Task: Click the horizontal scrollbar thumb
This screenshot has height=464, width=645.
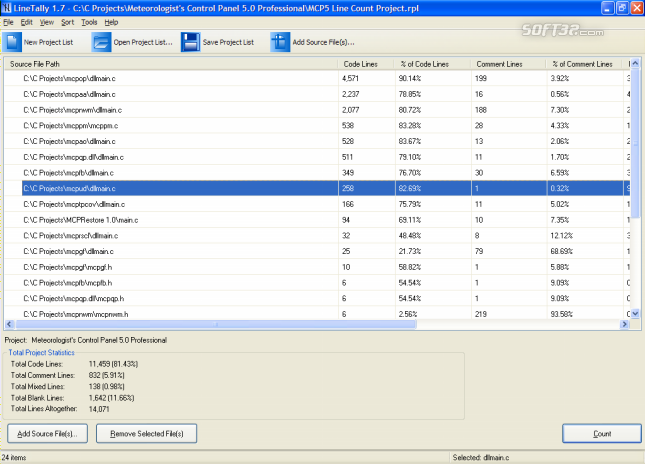Action: click(x=216, y=324)
